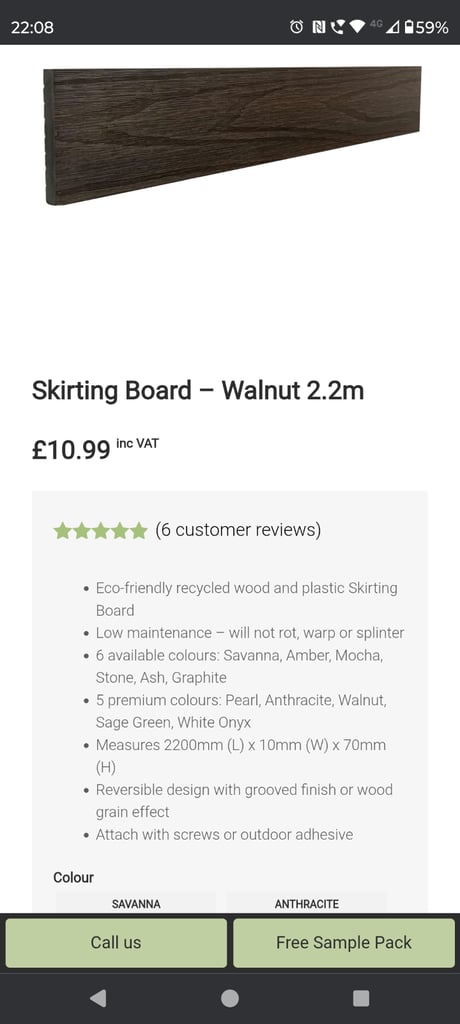Tap the £10.99 inc VAT price
Image resolution: width=460 pixels, height=1024 pixels.
point(95,449)
